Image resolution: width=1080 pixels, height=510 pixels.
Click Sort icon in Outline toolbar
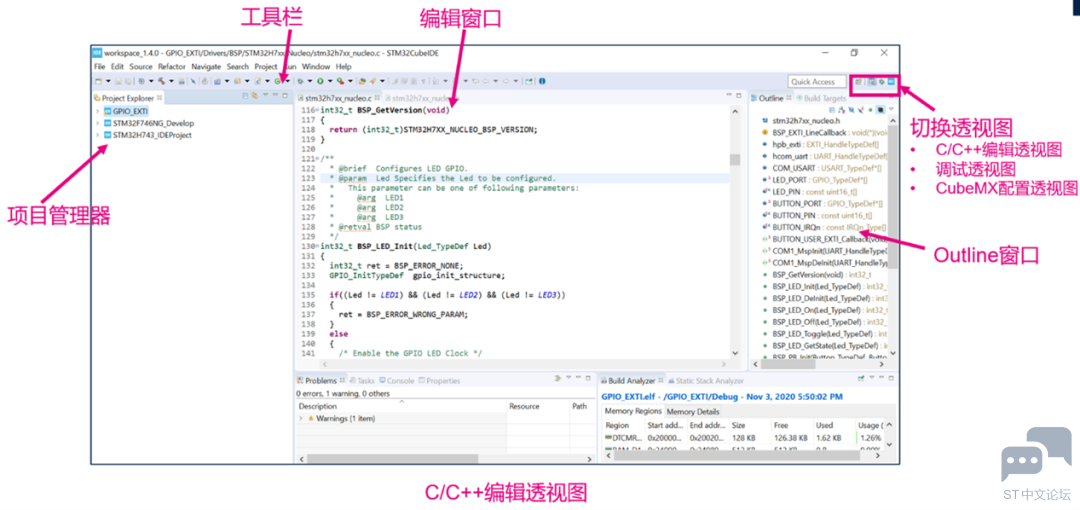click(842, 110)
